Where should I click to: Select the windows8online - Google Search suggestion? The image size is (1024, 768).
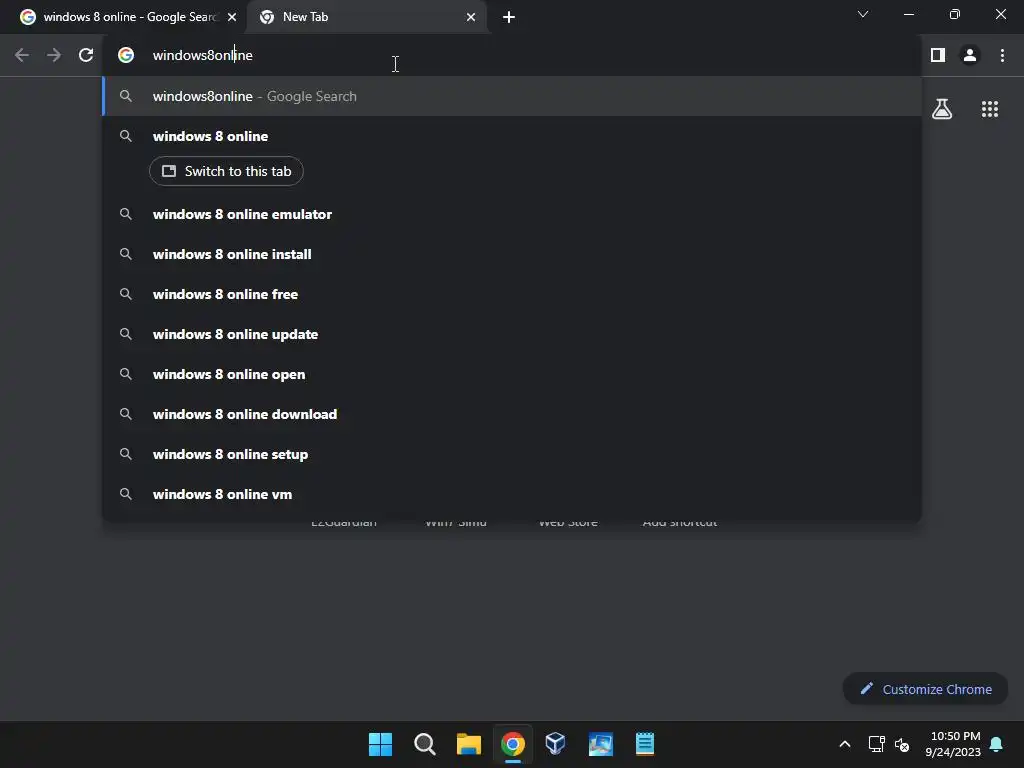pyautogui.click(x=513, y=96)
